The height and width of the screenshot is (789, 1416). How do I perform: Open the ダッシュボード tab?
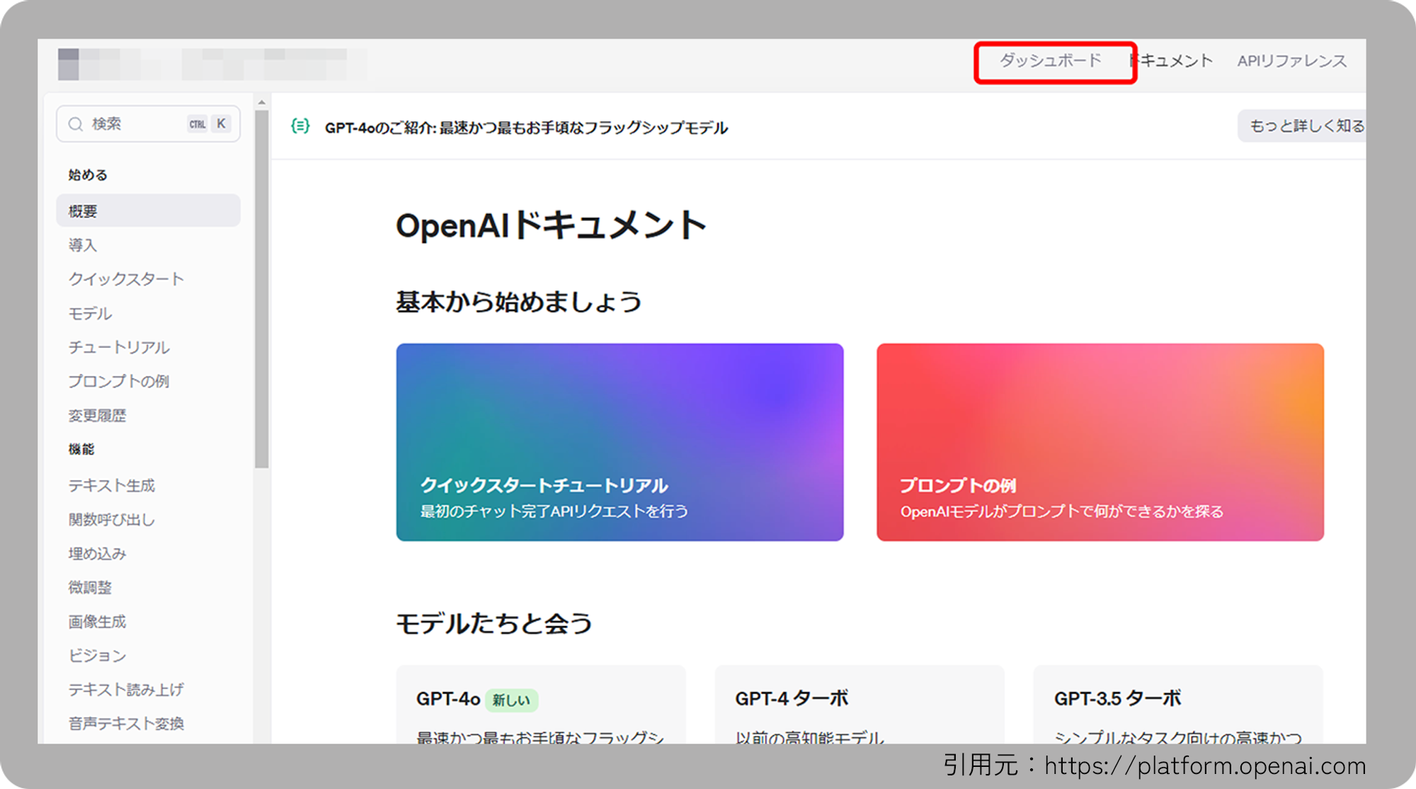coord(1051,61)
